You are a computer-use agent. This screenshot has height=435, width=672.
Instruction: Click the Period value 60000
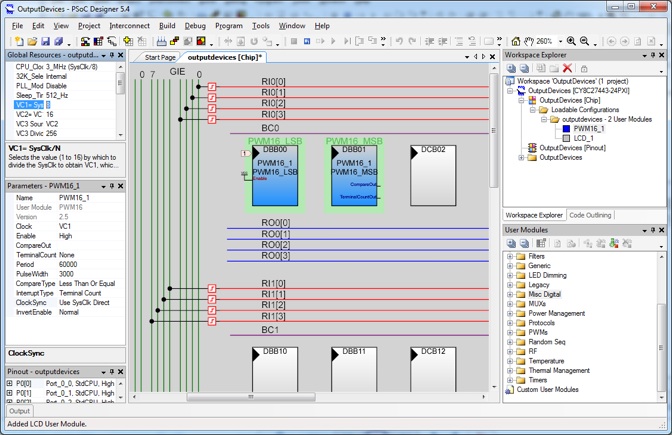pyautogui.click(x=68, y=264)
